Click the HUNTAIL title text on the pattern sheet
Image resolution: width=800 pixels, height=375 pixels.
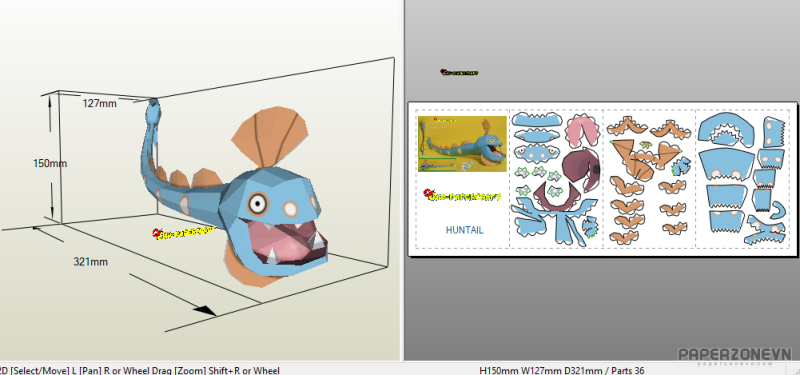[x=464, y=230]
